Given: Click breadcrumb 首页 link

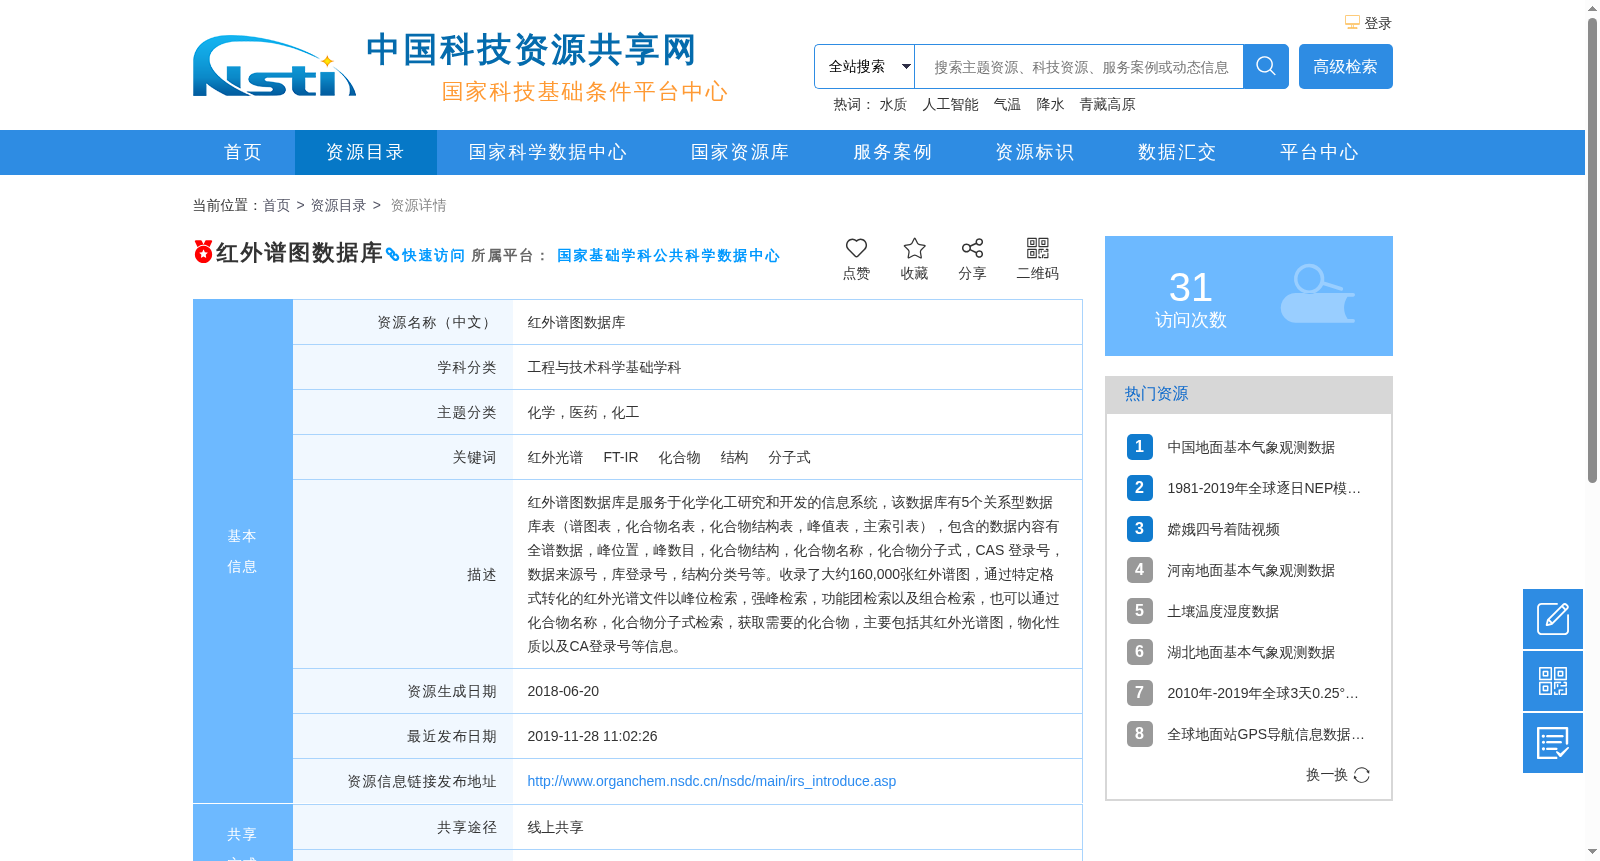Looking at the screenshot, I should (x=276, y=205).
